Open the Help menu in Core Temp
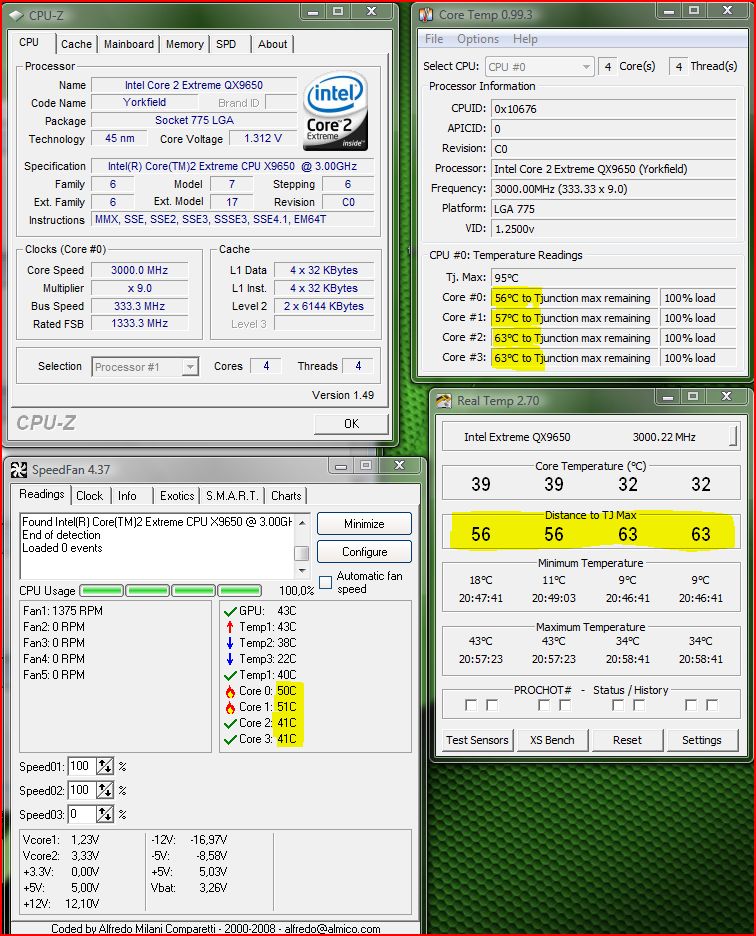 (x=525, y=39)
